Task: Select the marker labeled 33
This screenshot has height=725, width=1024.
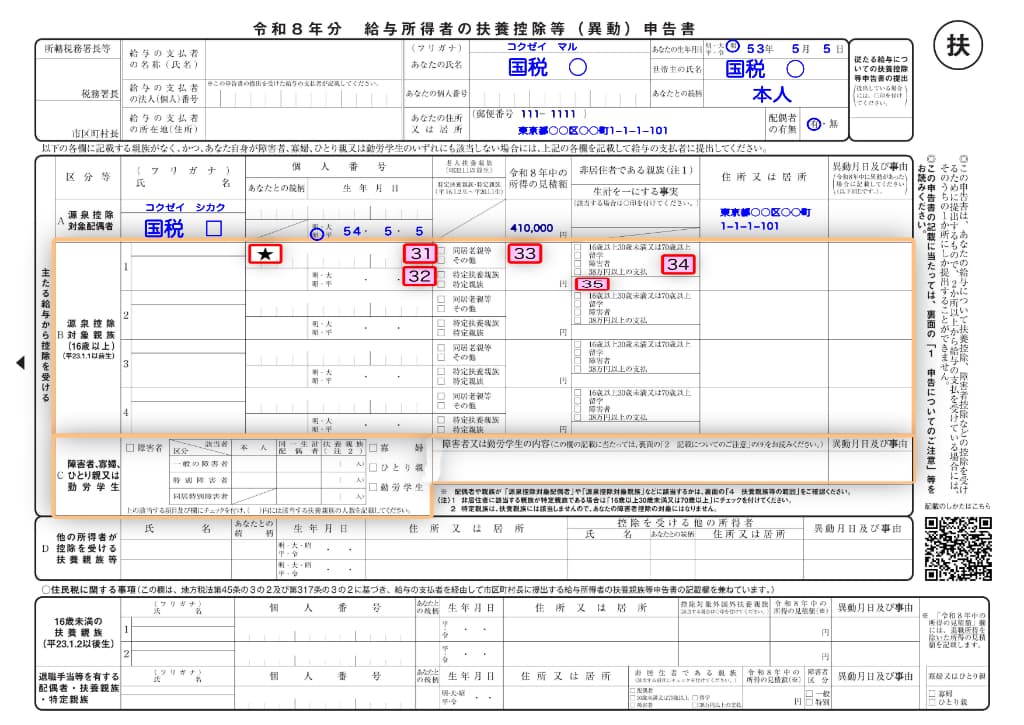Action: (x=524, y=254)
